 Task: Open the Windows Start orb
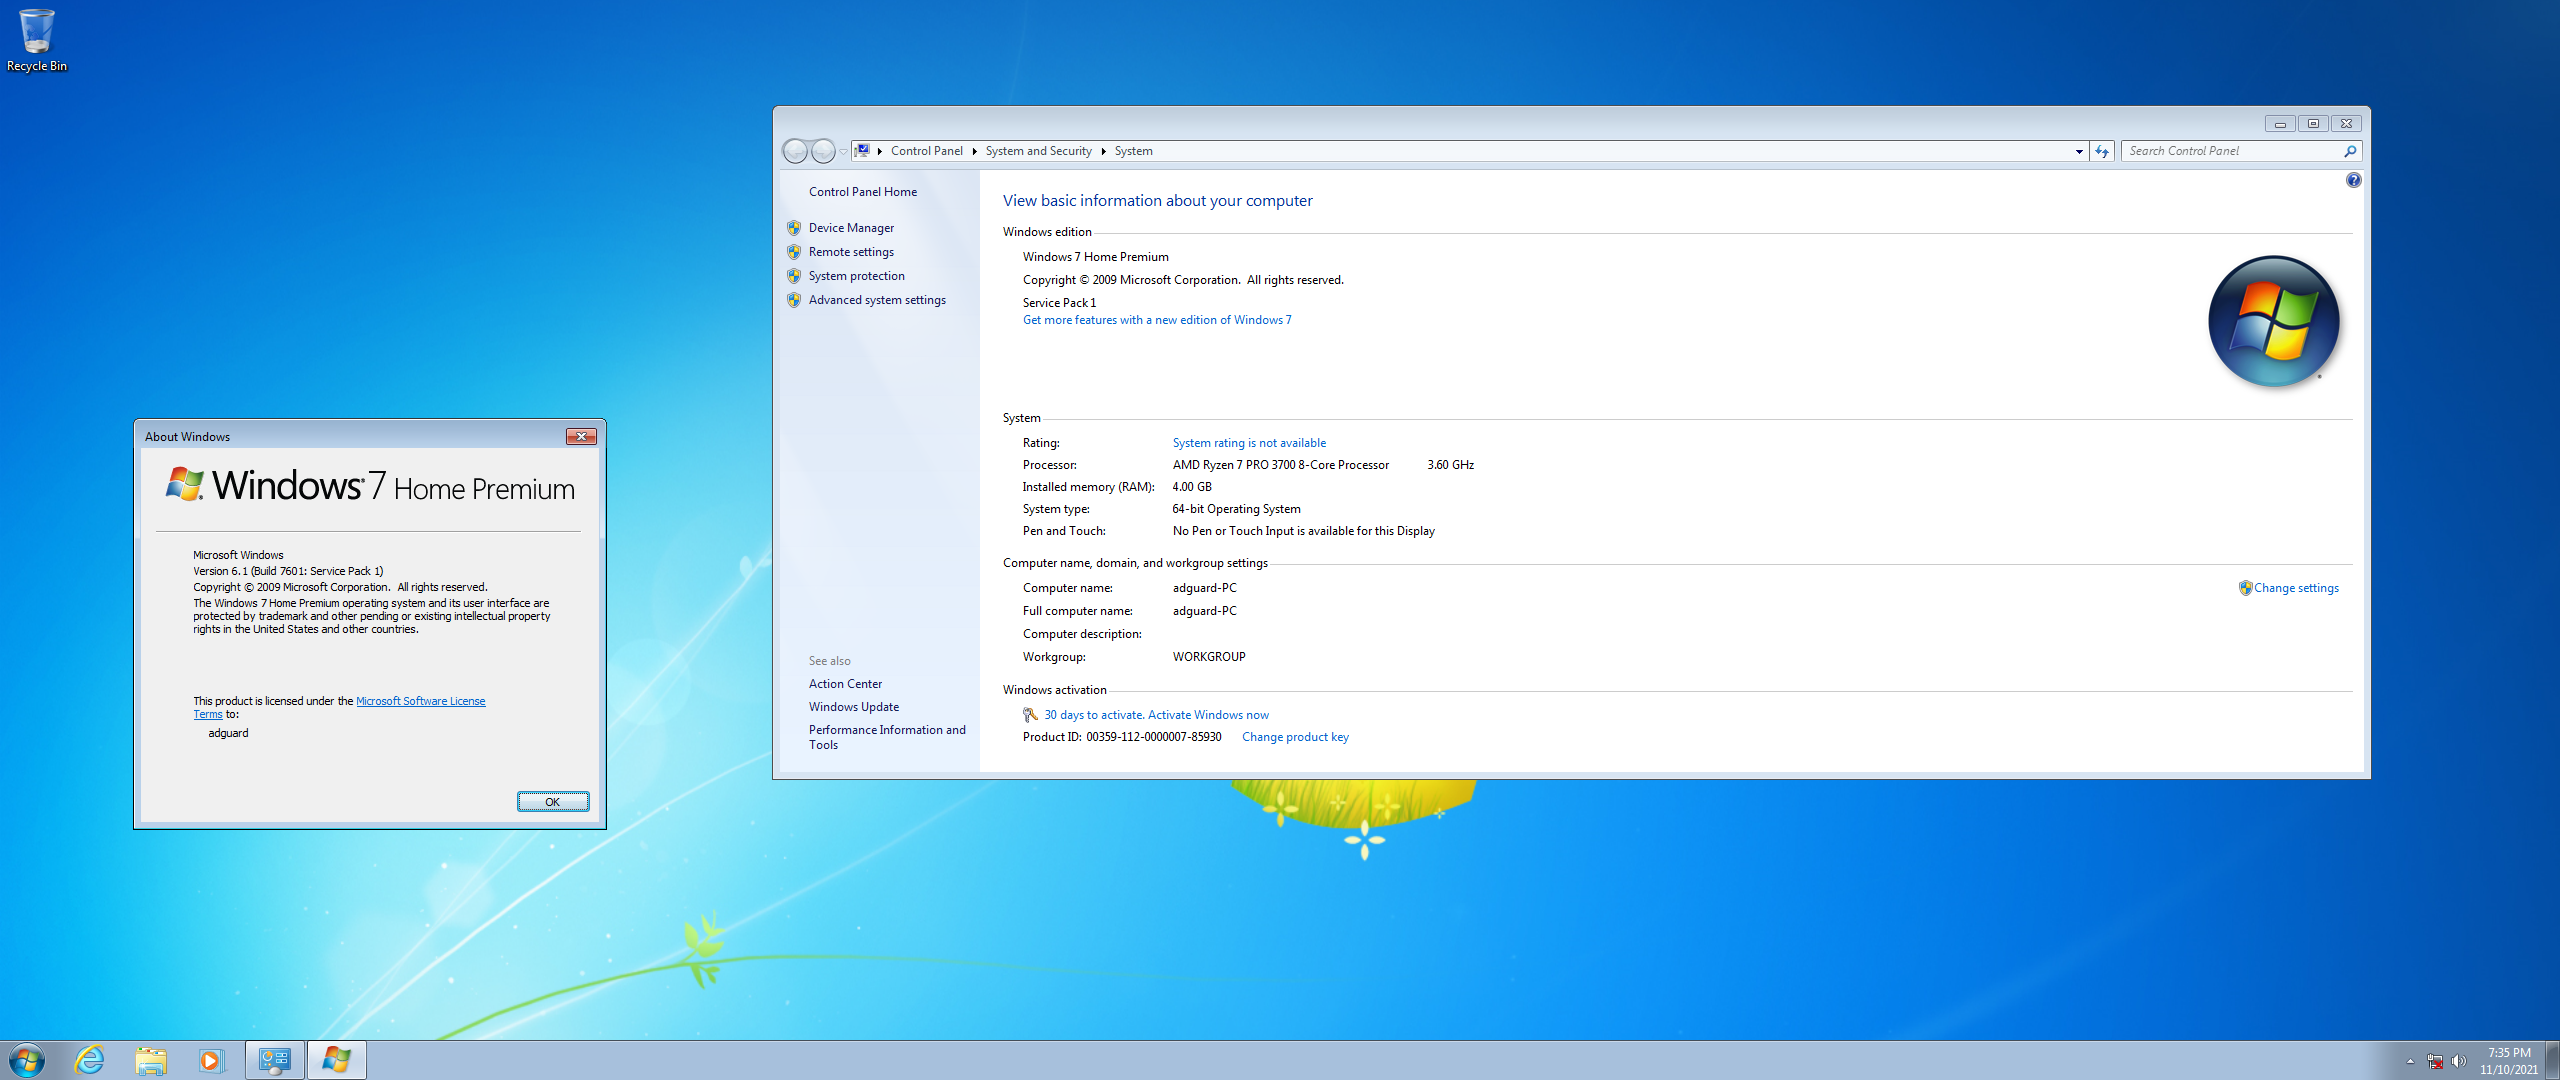point(27,1060)
